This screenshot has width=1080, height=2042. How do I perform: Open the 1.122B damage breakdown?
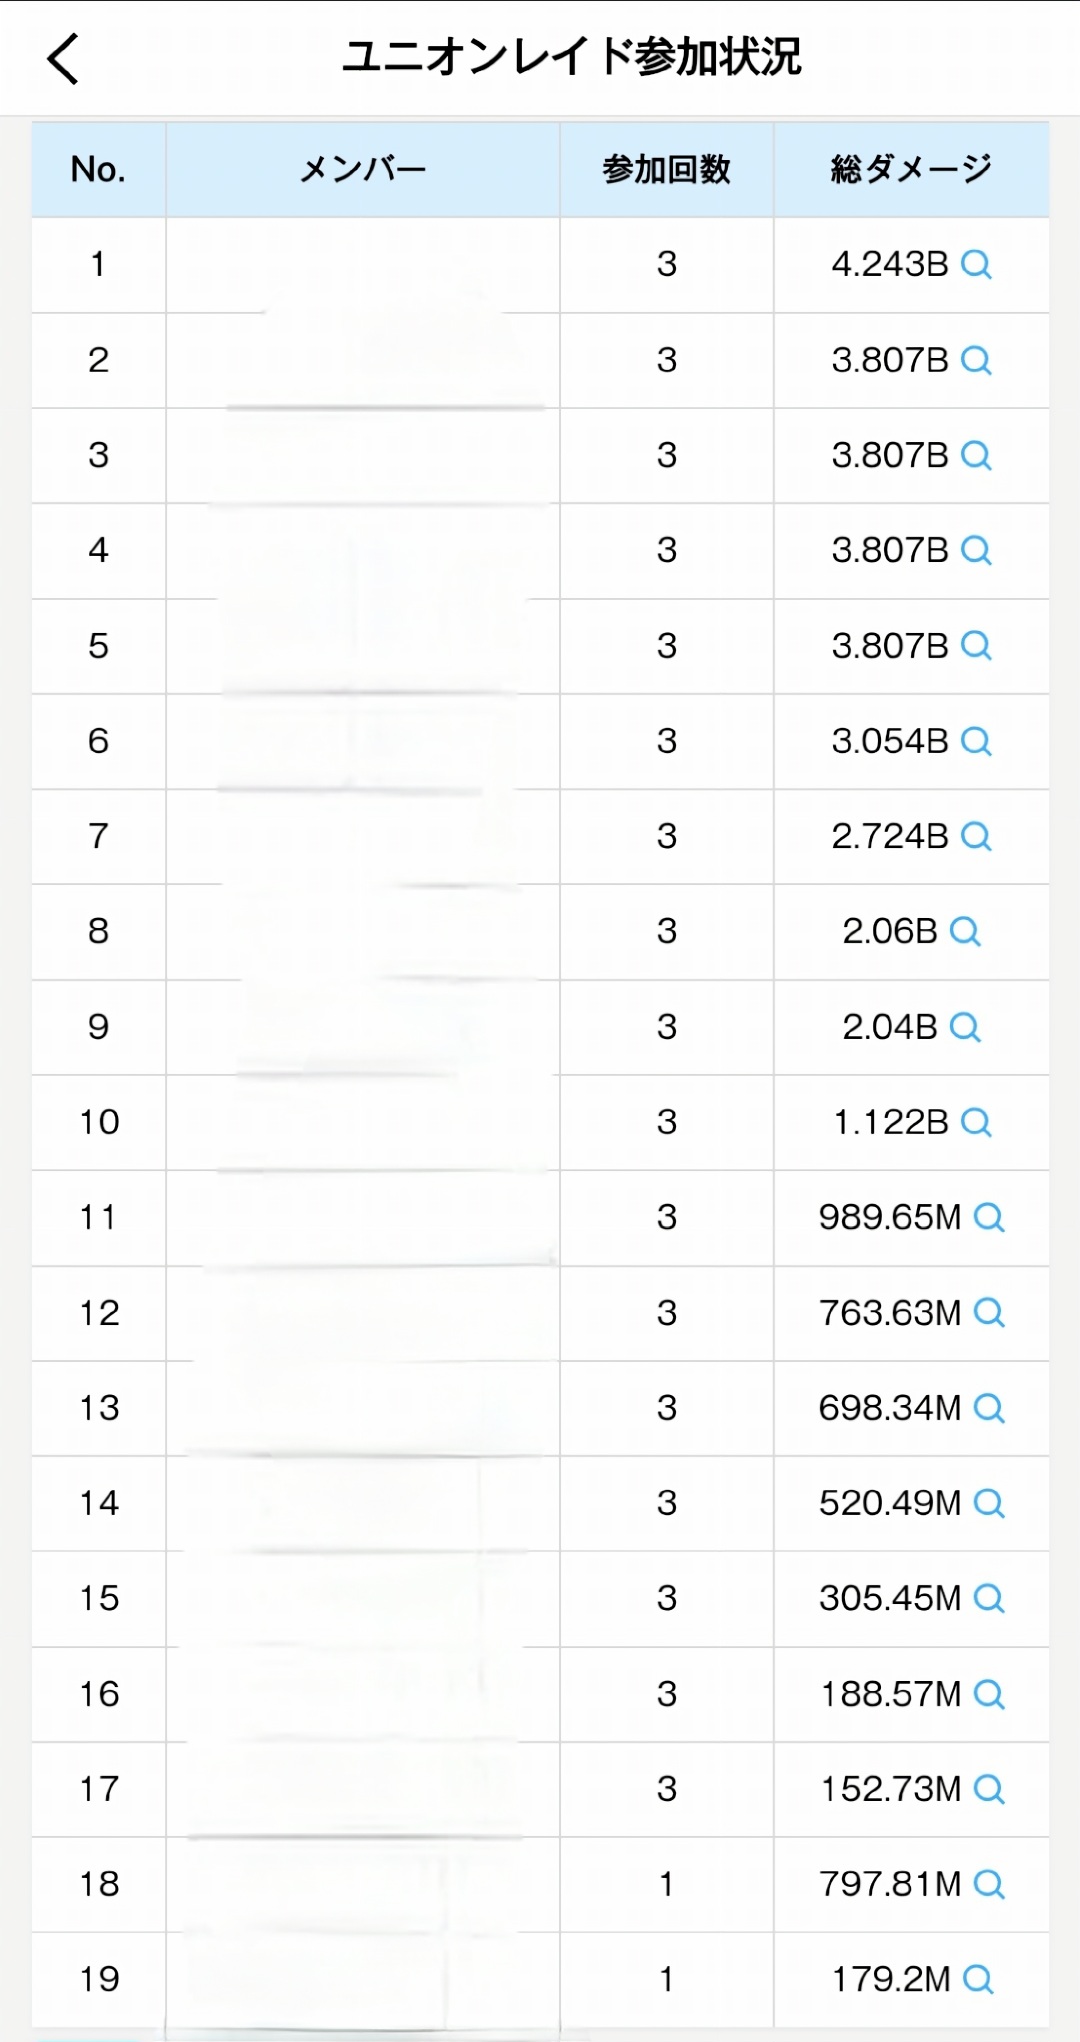976,1123
